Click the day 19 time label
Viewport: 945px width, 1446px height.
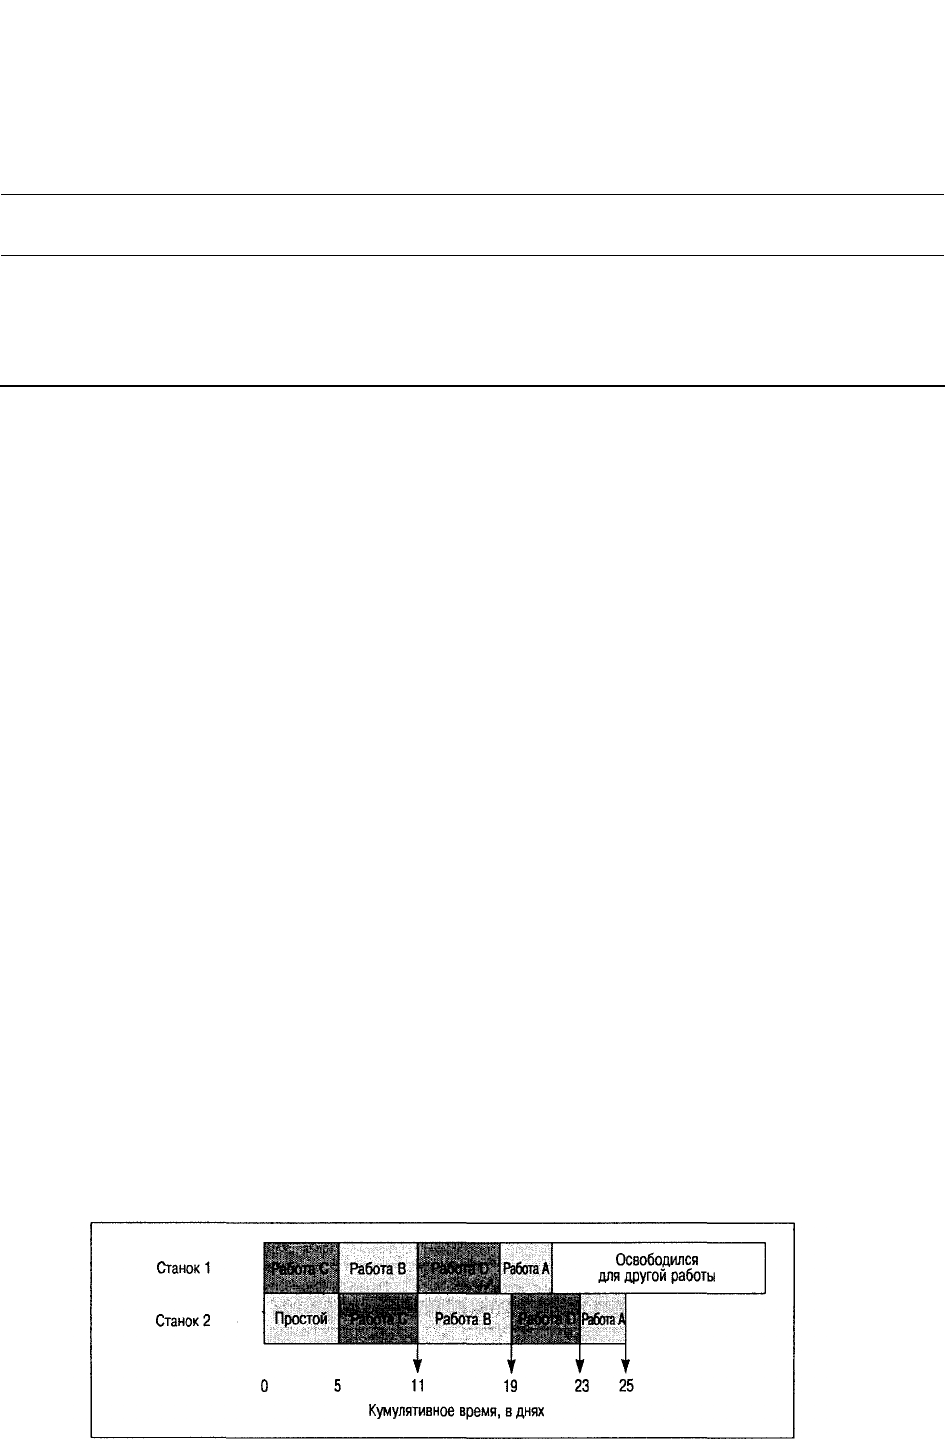coord(511,1386)
